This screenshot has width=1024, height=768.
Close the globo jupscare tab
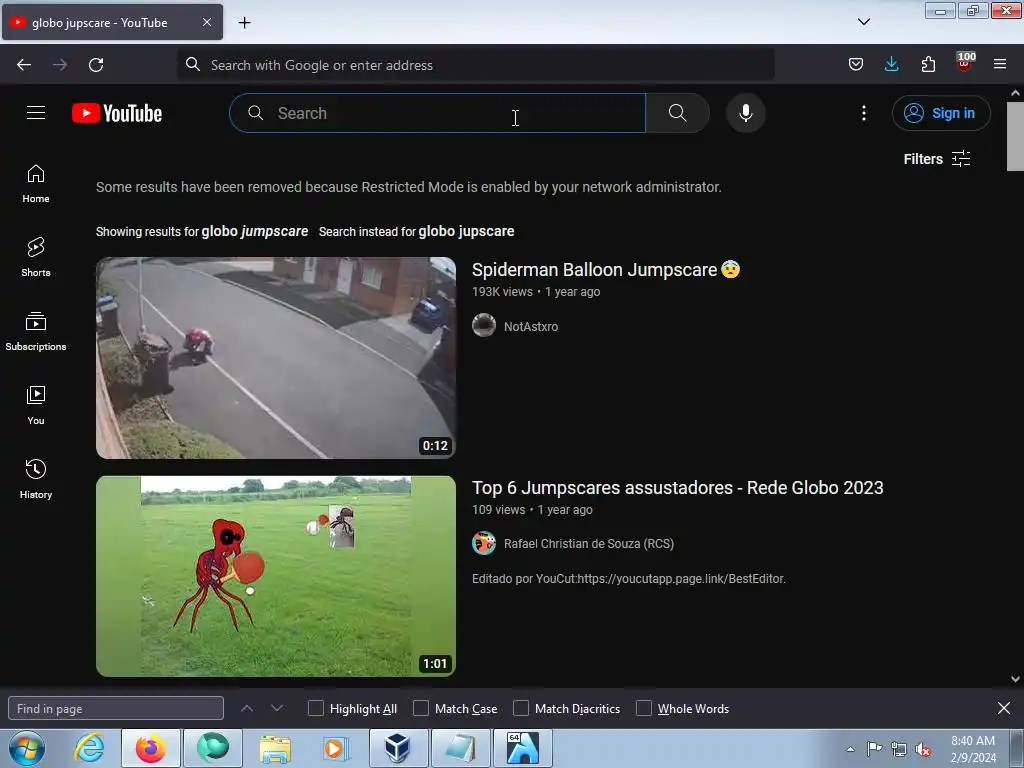tap(206, 22)
